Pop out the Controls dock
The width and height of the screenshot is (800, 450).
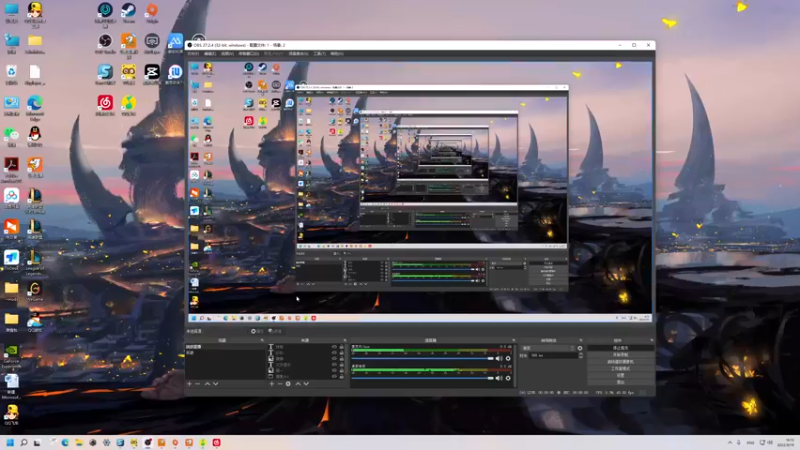652,340
